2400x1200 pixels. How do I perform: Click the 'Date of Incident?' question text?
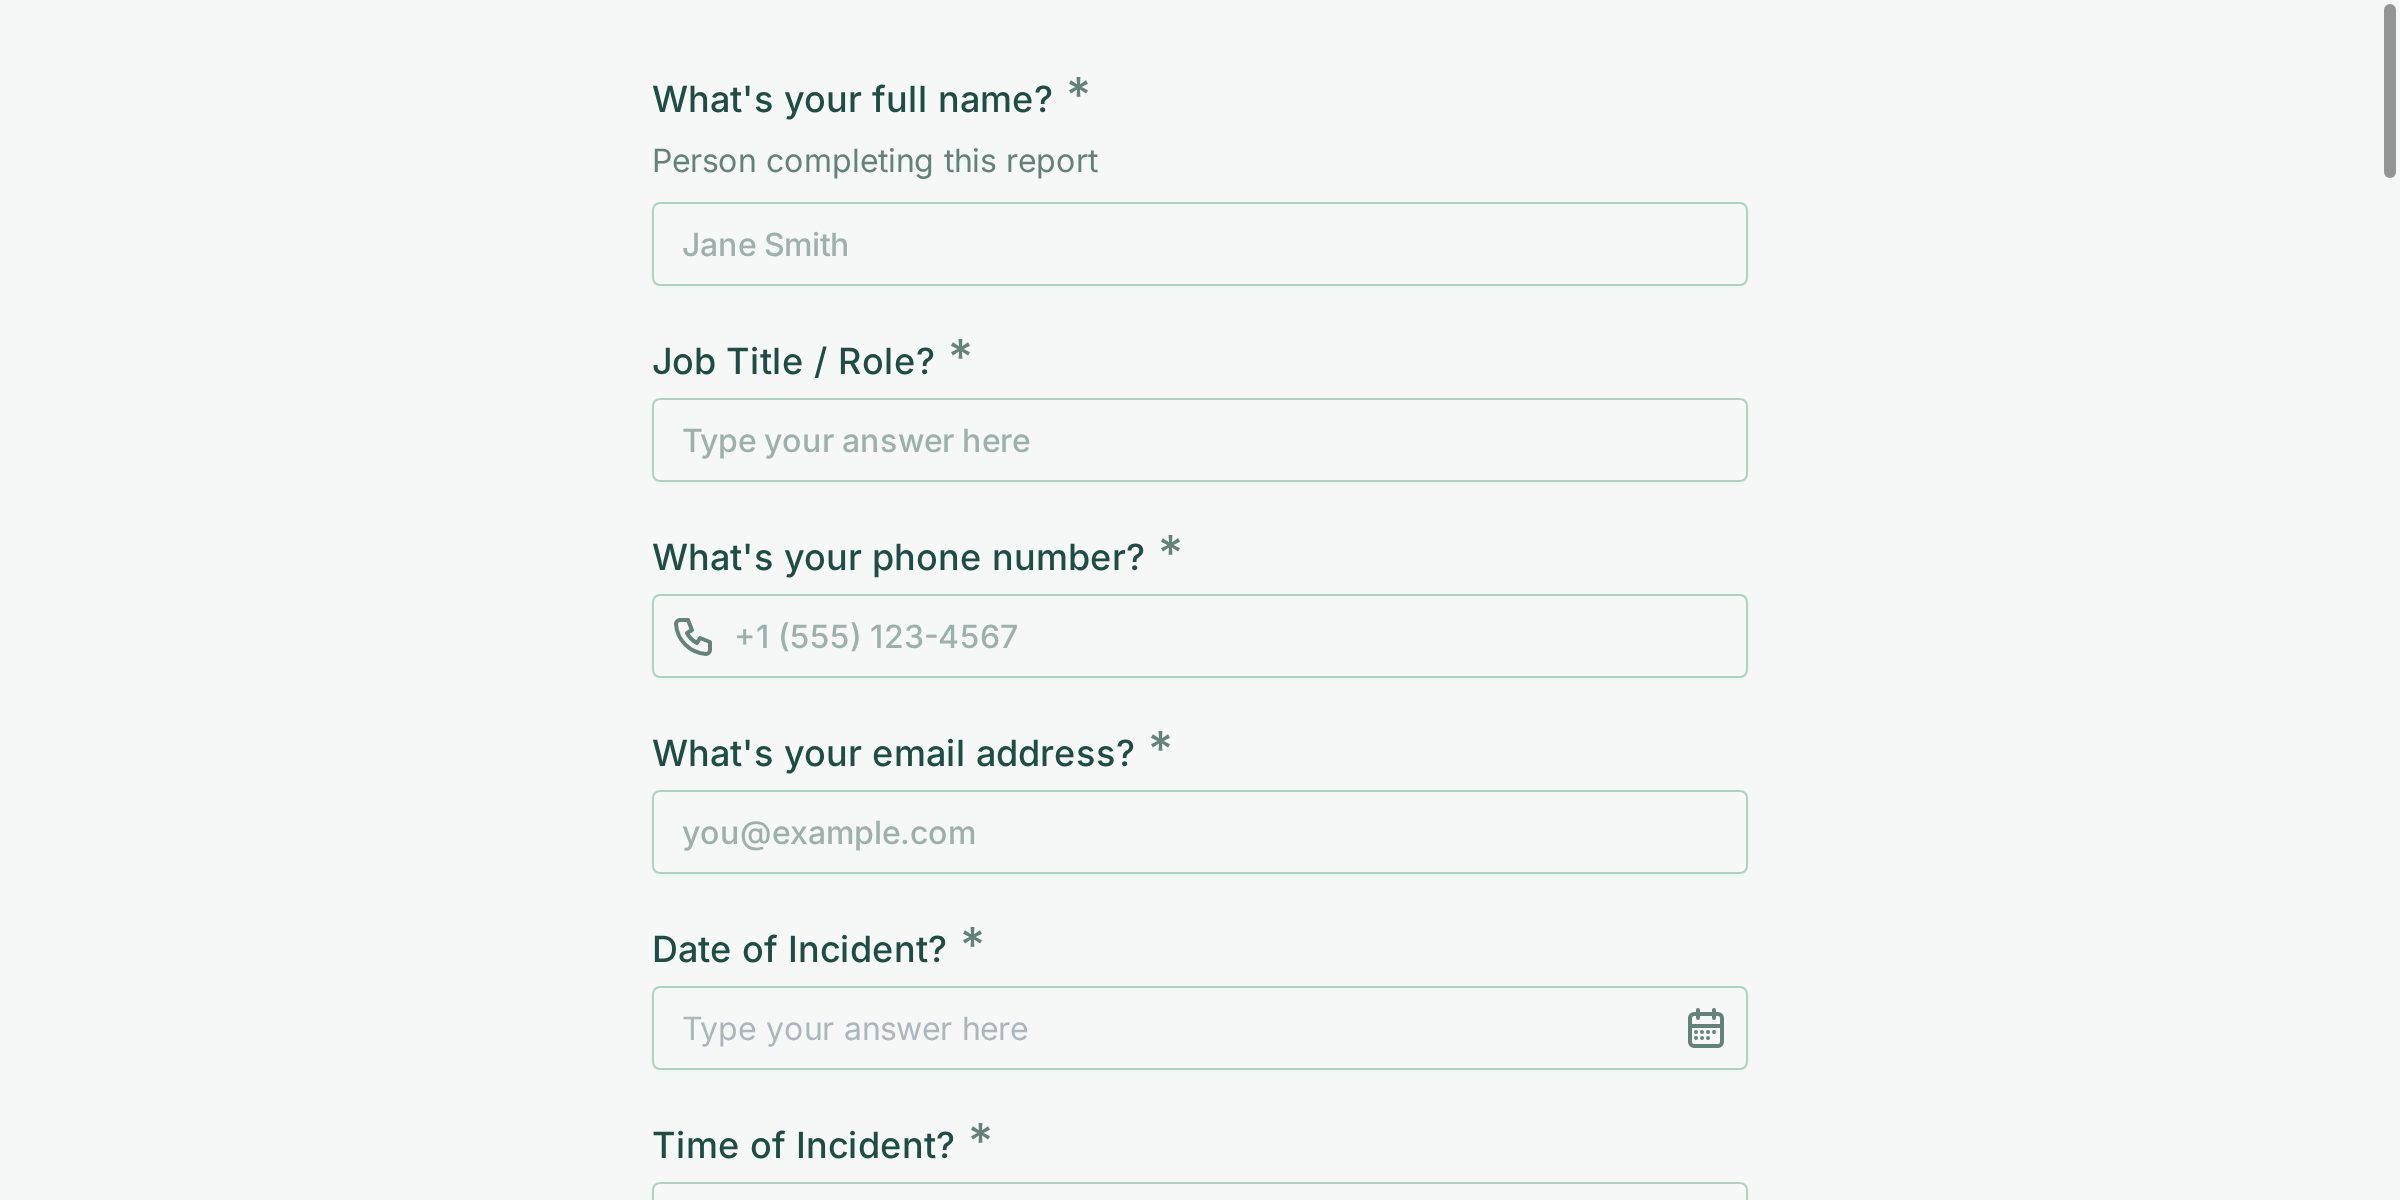point(798,948)
